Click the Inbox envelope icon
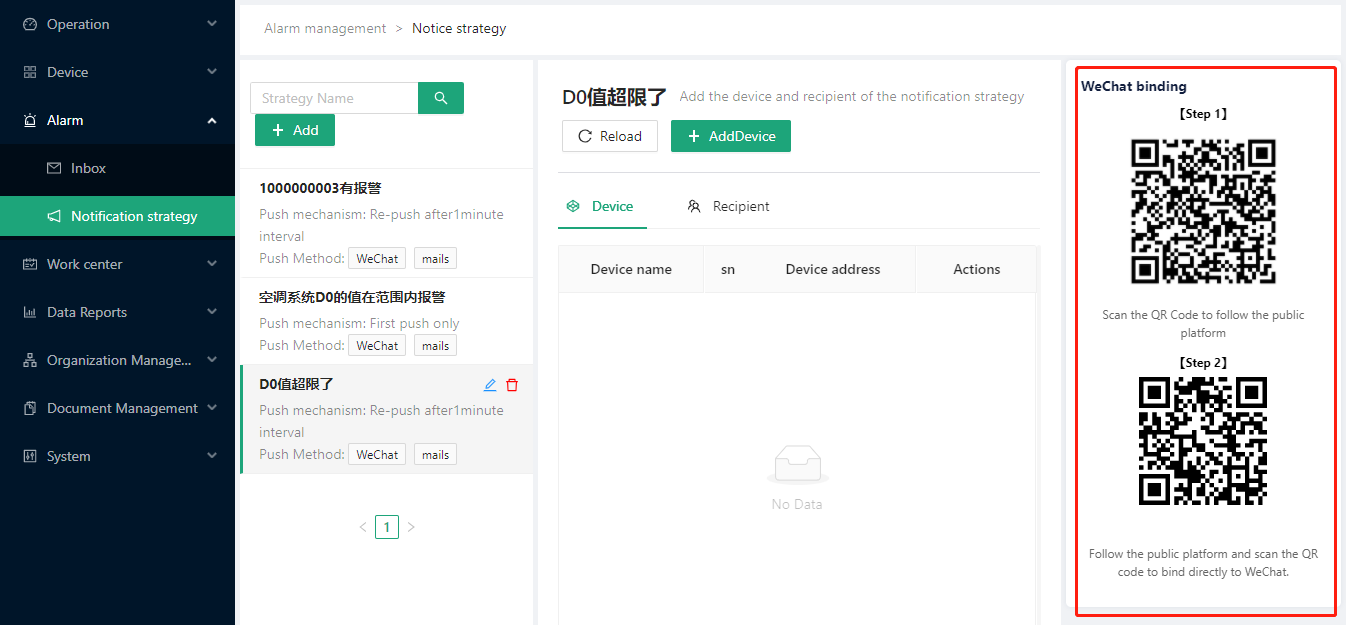The image size is (1346, 625). coord(54,168)
